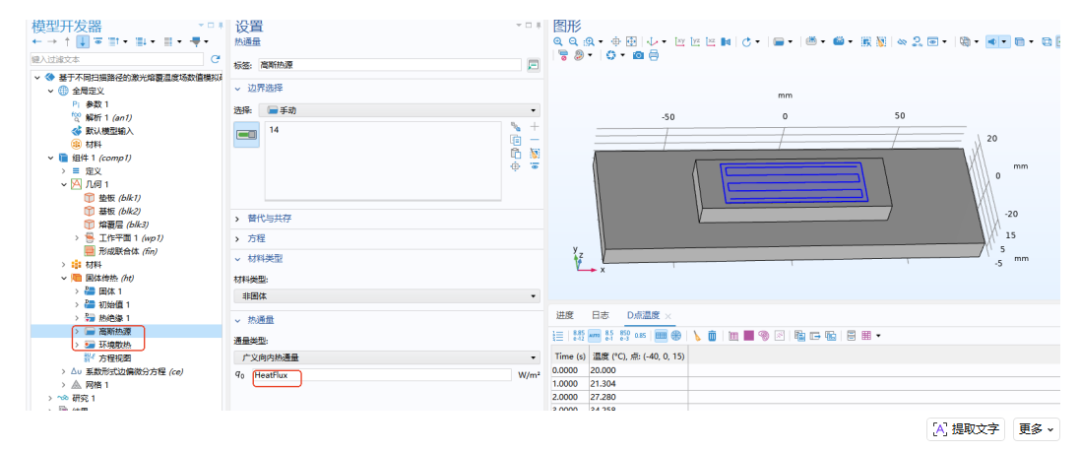Viewport: 1080px width, 452px height.
Task: Open the 选择 dropdown showing 手动
Action: point(399,110)
